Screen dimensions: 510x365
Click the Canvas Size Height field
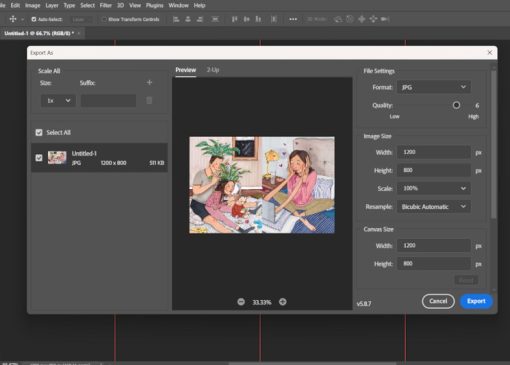[x=434, y=264]
